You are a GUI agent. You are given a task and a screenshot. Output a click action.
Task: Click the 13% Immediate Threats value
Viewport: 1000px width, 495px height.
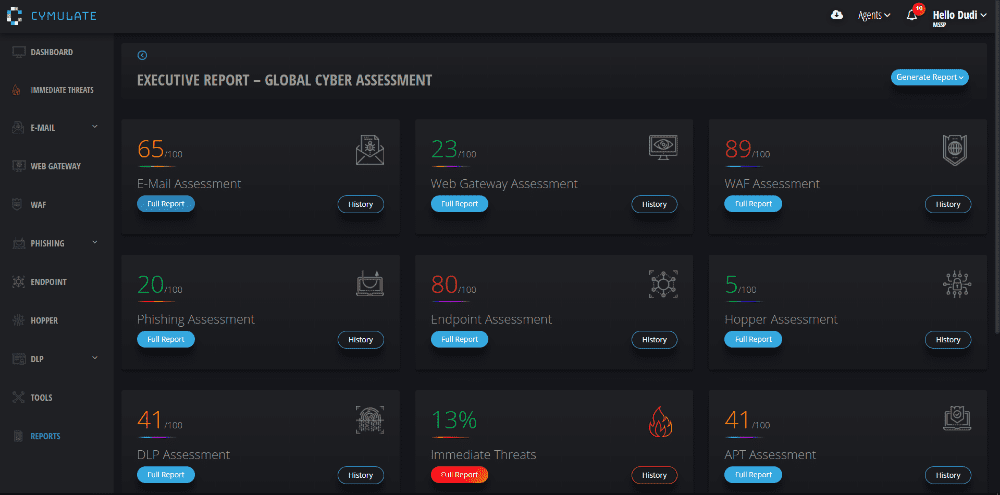454,419
